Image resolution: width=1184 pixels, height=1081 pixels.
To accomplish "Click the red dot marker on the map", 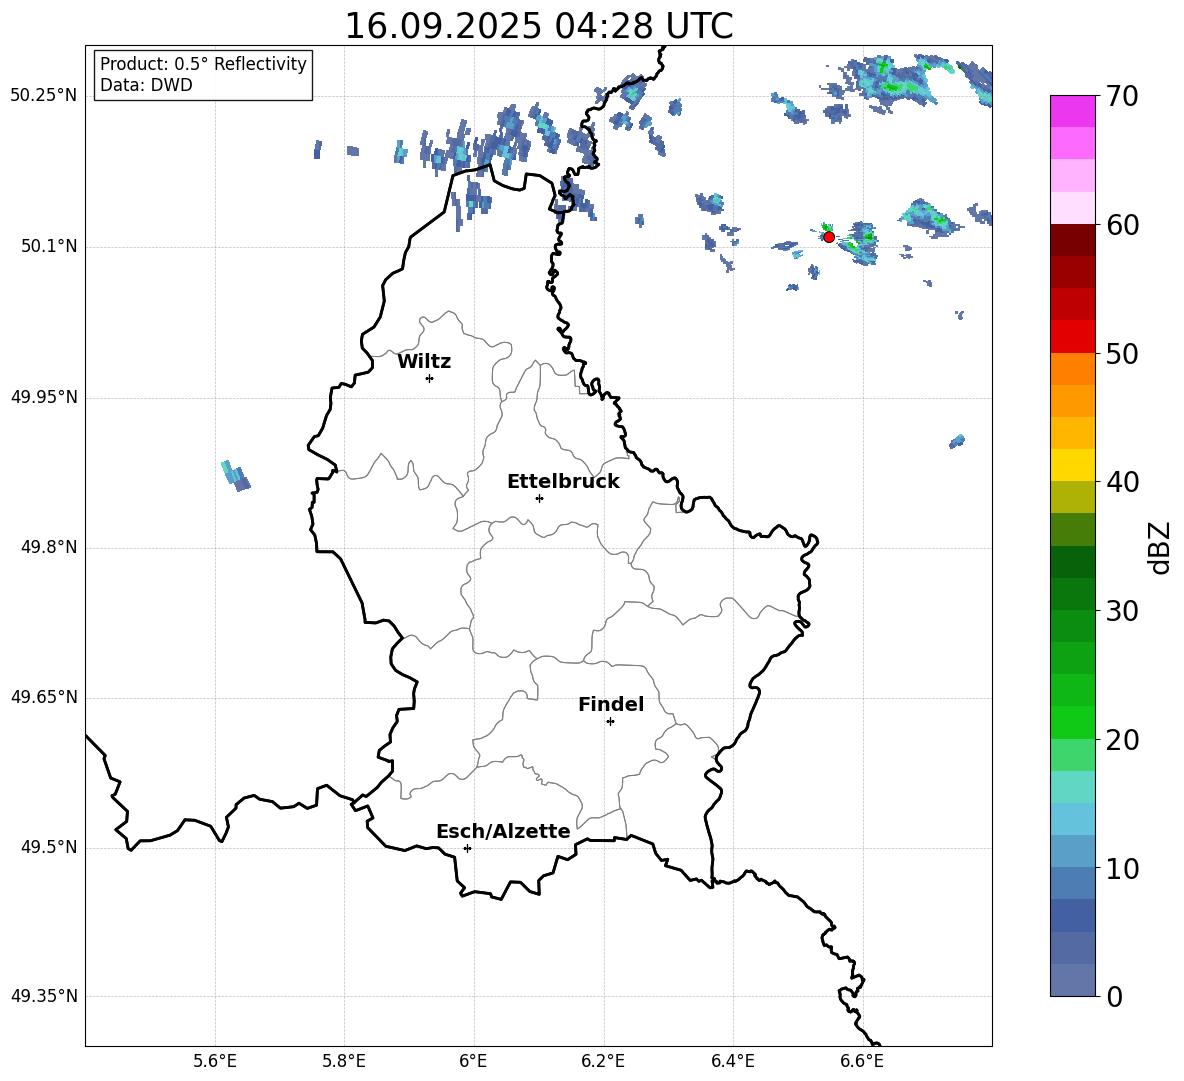I will (828, 237).
